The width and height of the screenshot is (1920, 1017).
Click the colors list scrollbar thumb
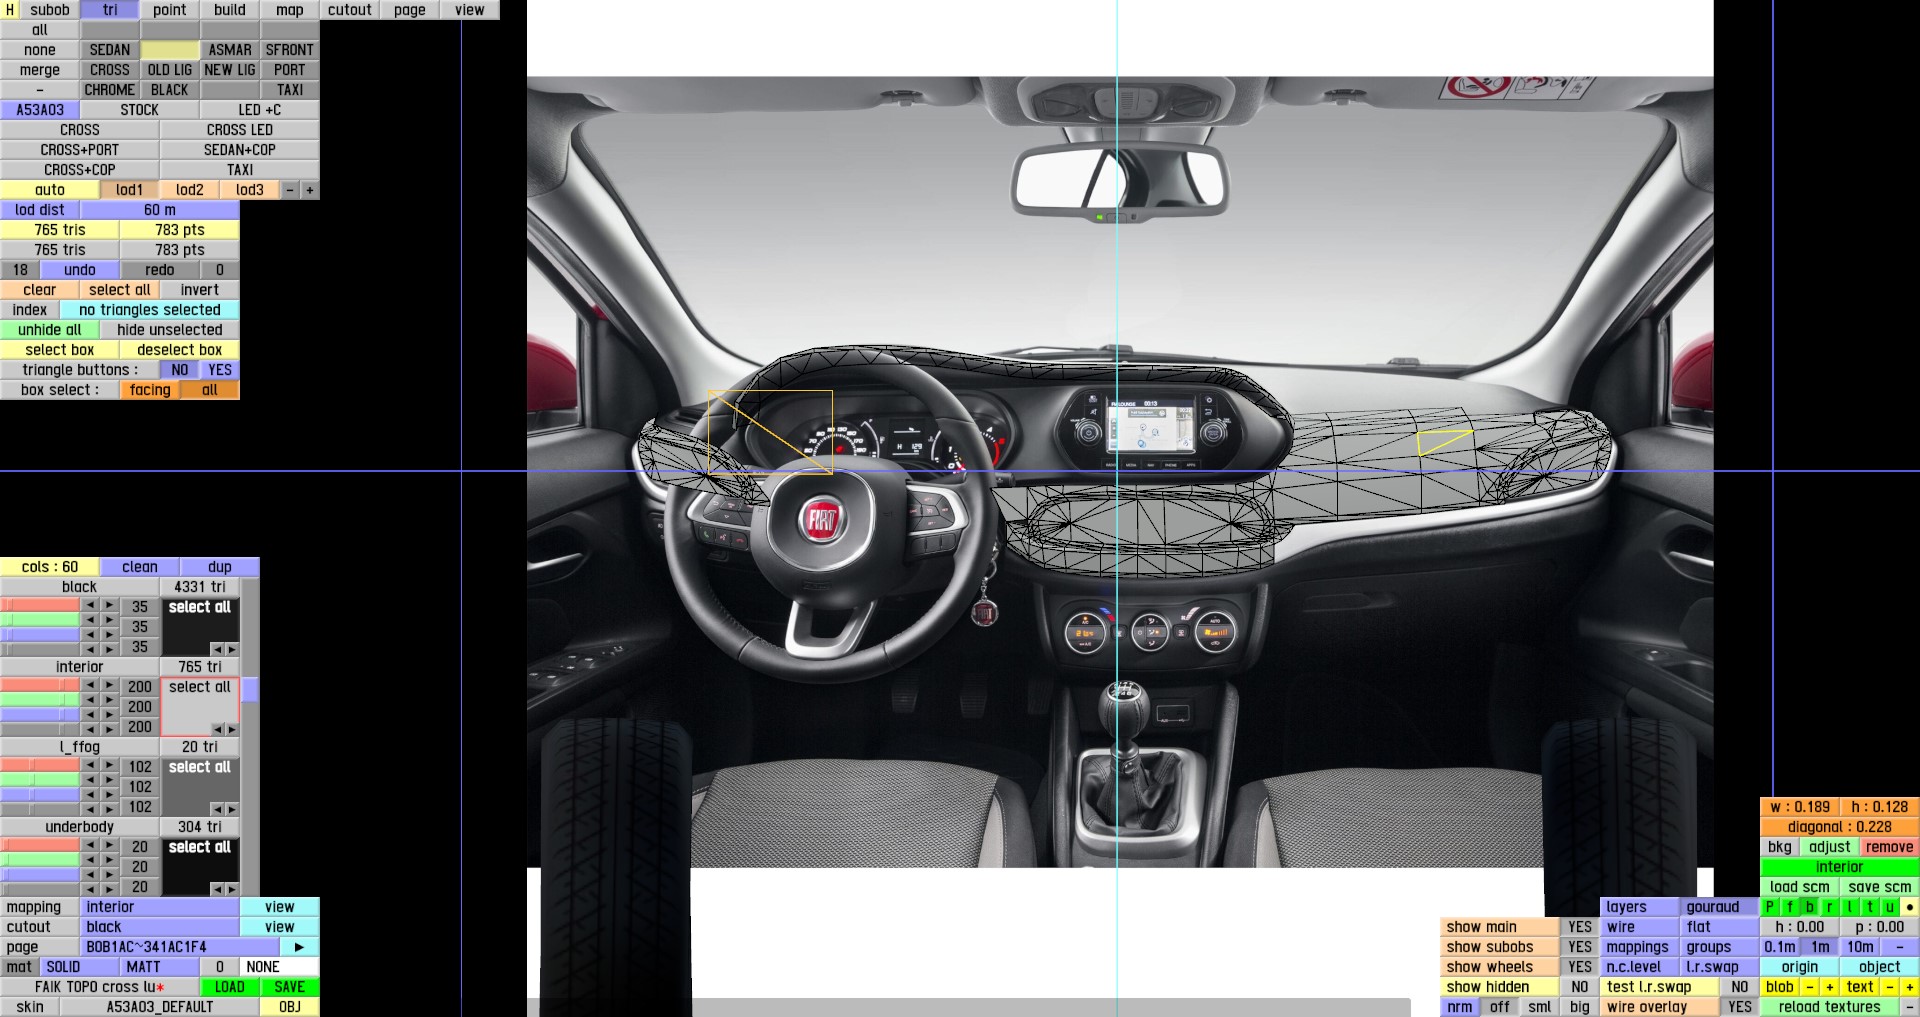click(250, 690)
